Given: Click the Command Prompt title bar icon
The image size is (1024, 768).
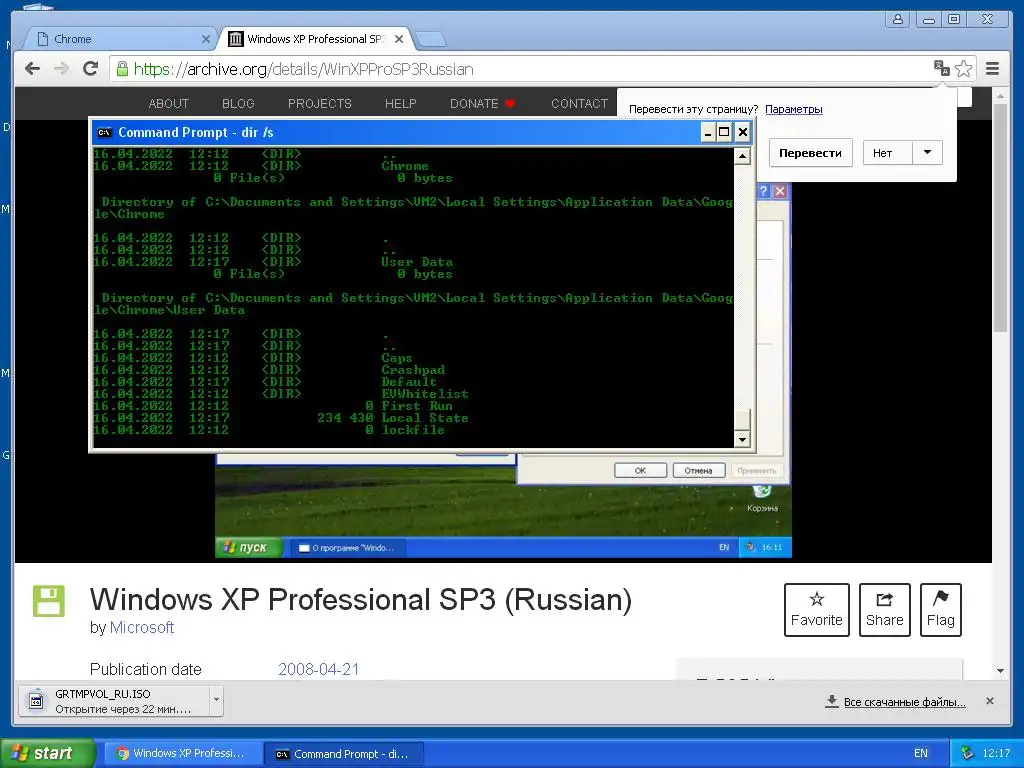Looking at the screenshot, I should tap(104, 133).
